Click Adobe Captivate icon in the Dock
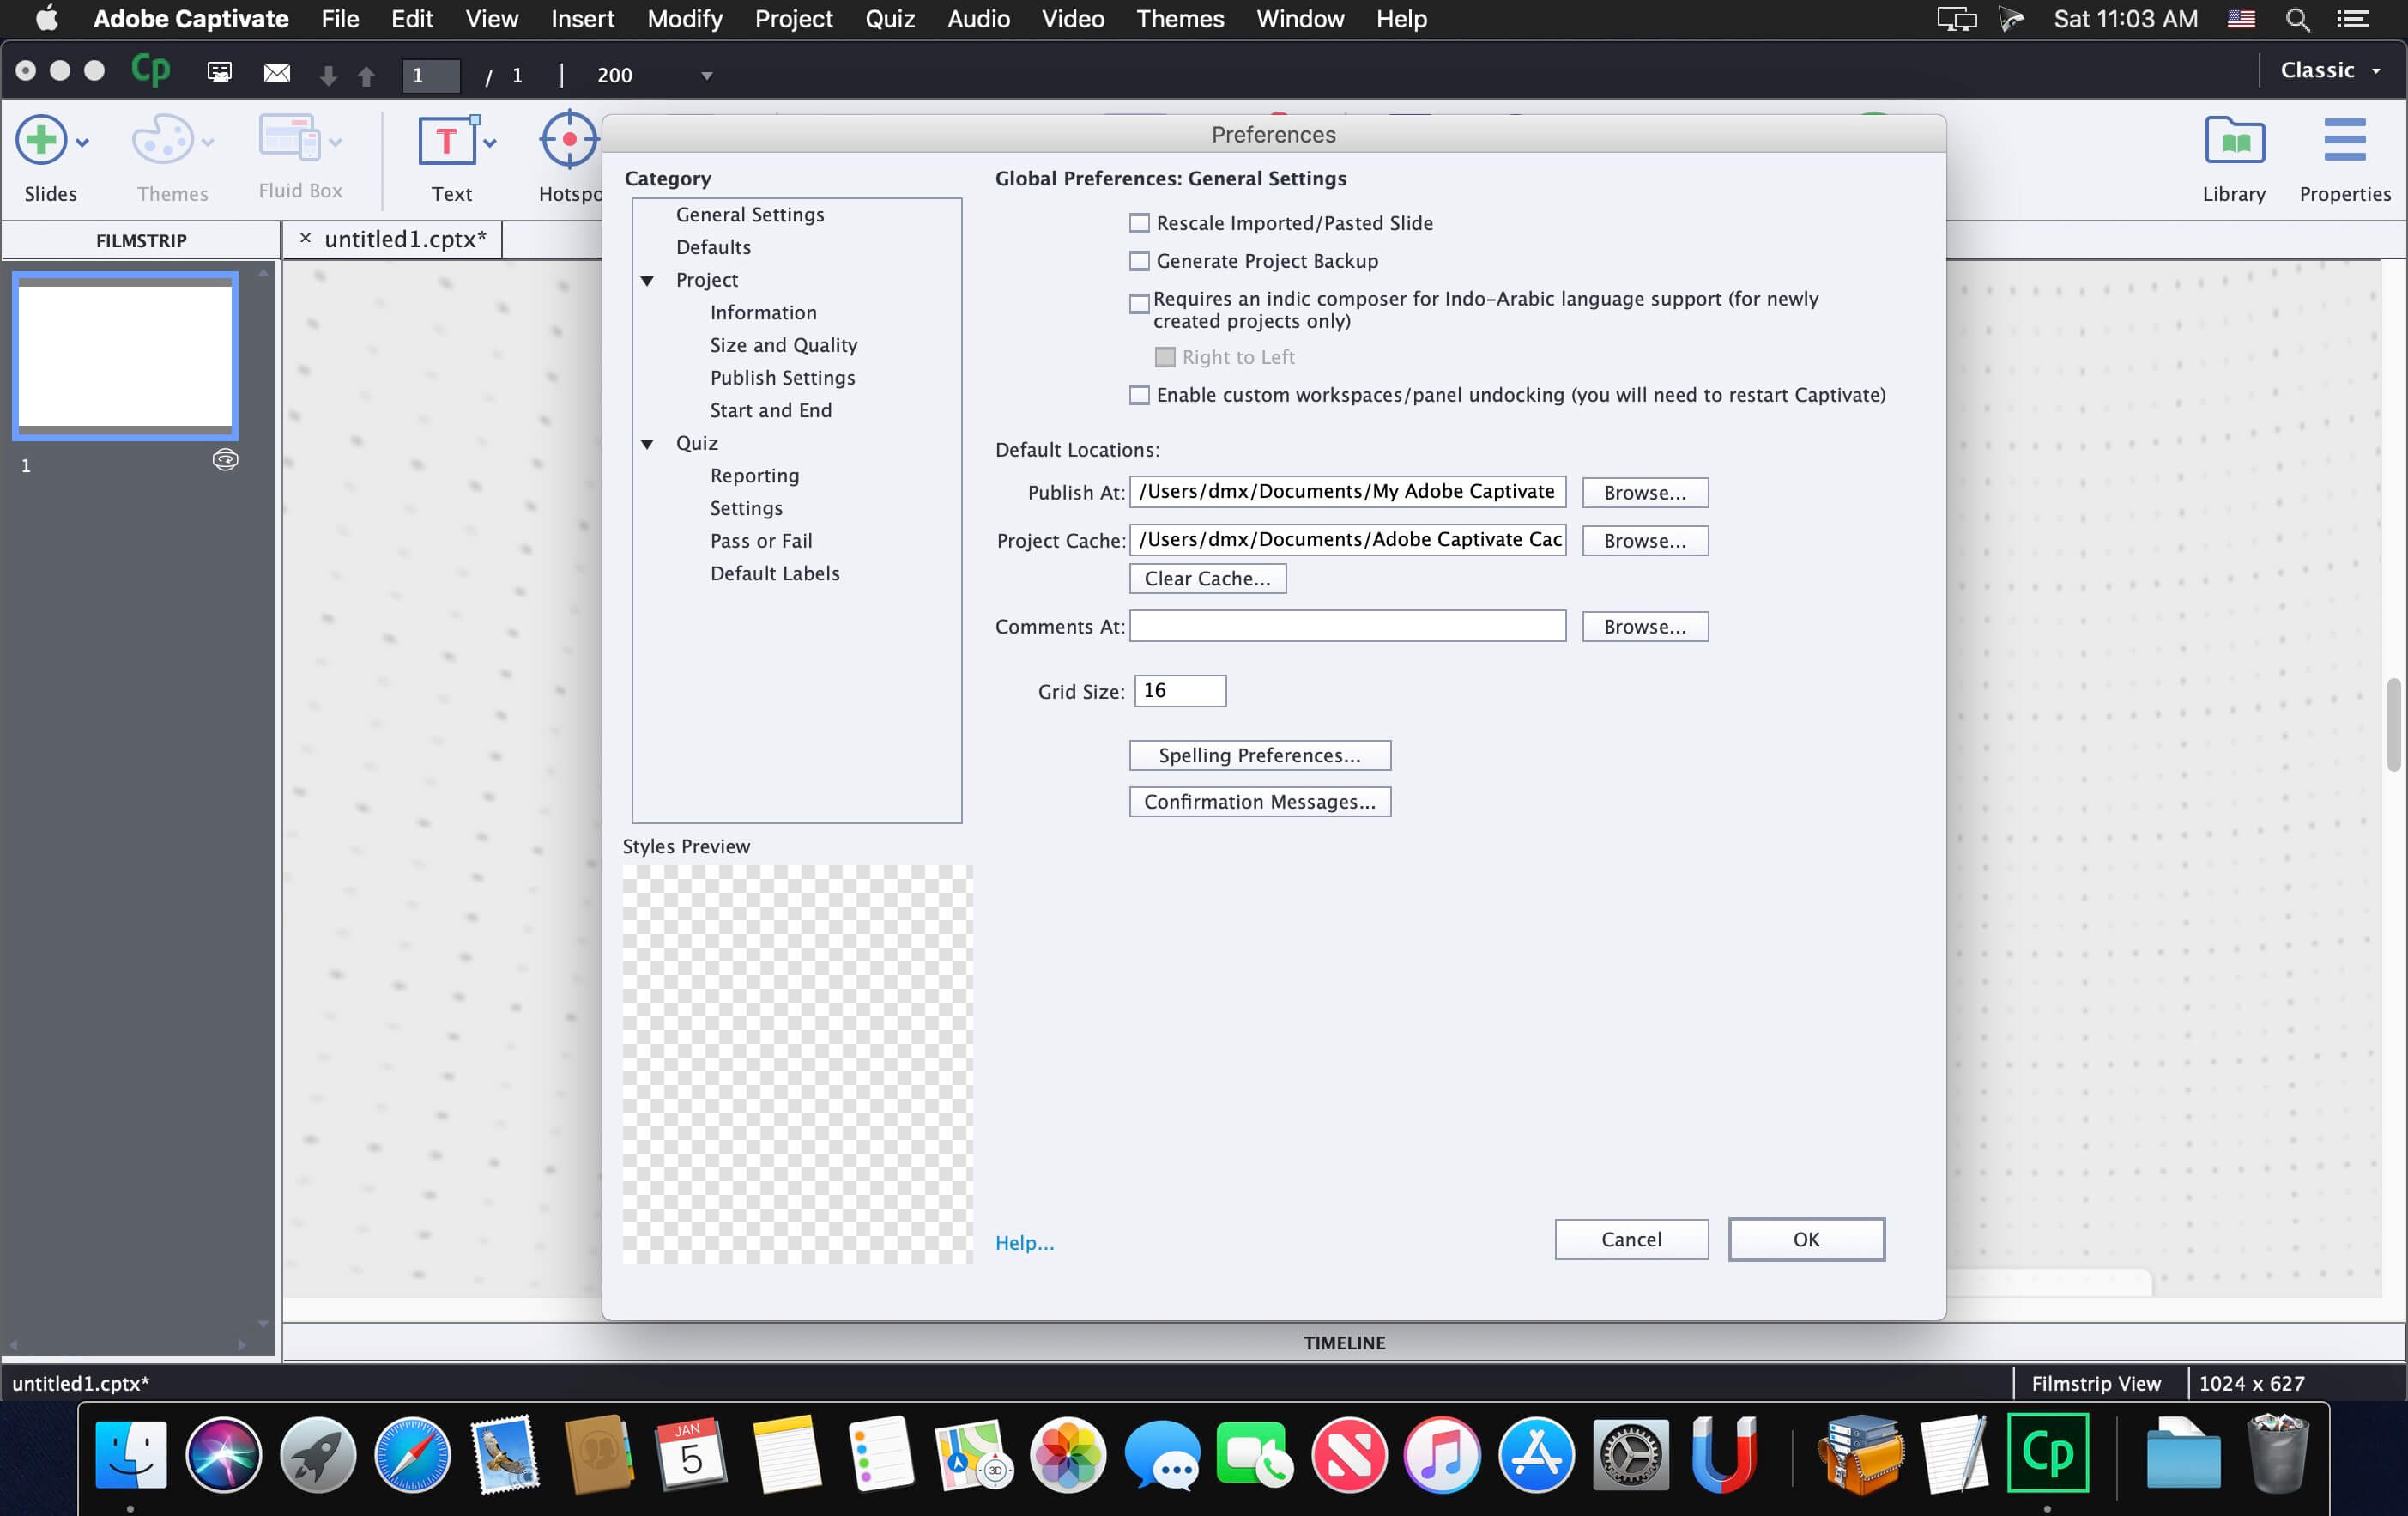The width and height of the screenshot is (2408, 1516). [2047, 1453]
